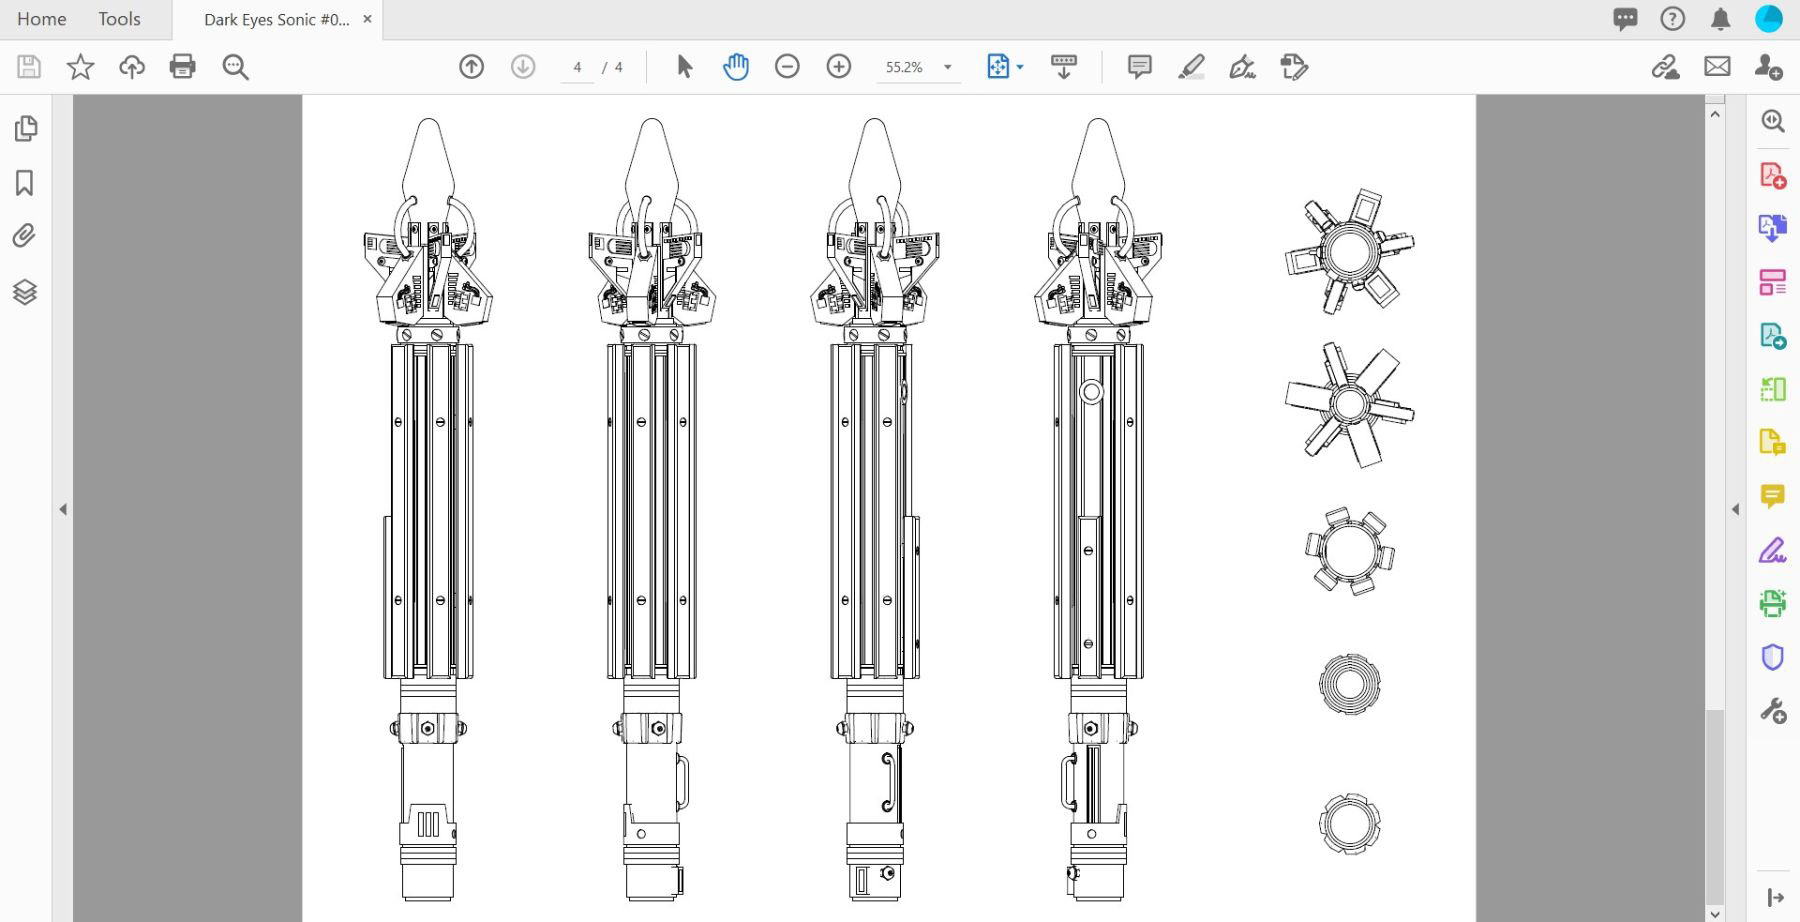Click the vertical scrollbar up arrow
Viewport: 1800px width, 922px height.
click(x=1715, y=115)
